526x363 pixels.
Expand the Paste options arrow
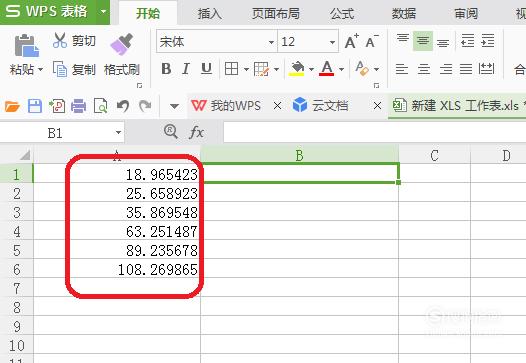coord(40,69)
